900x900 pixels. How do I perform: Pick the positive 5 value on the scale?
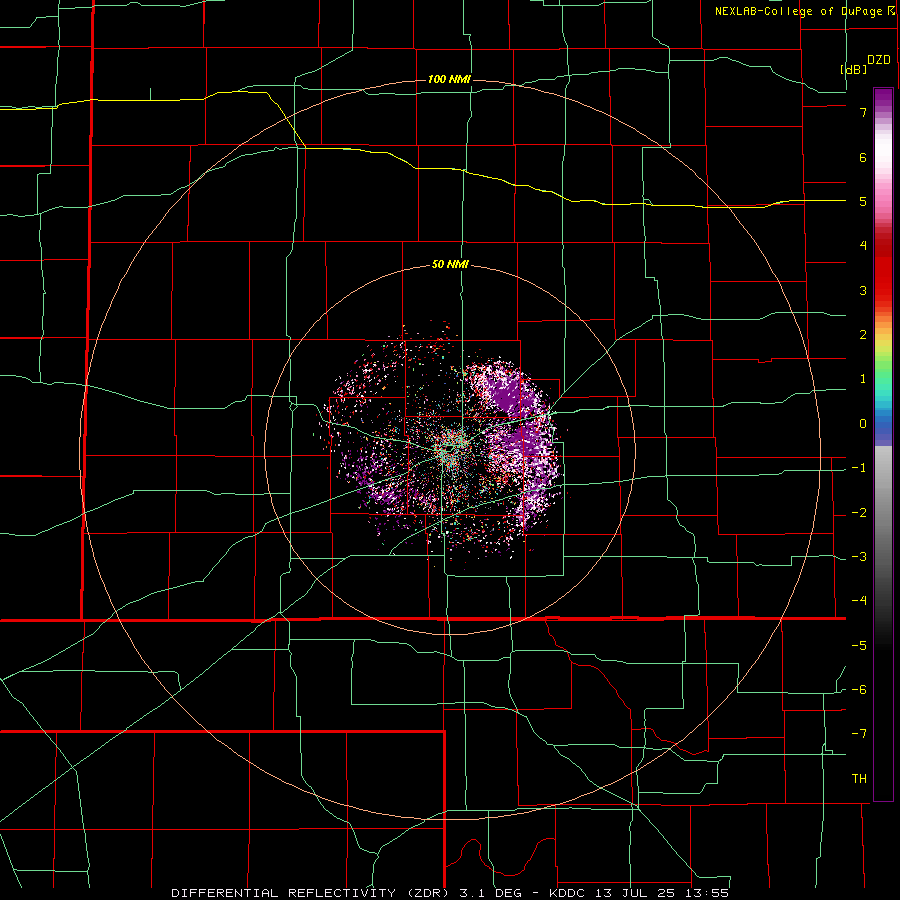(863, 201)
